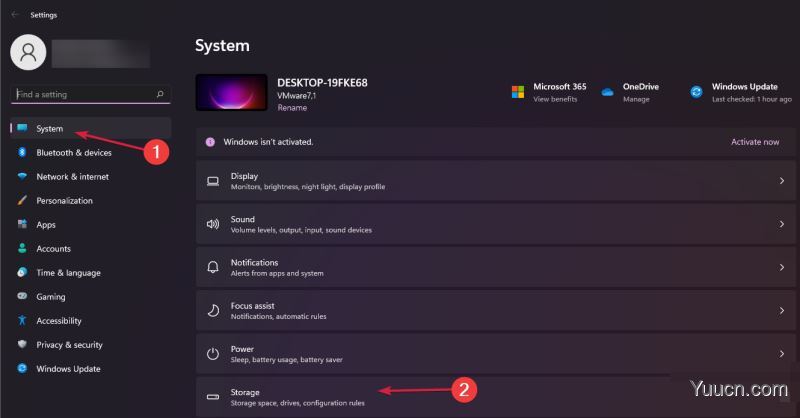Rename the PC DESKTOP-19FKE68
Screen dimensions: 800x418
coord(292,108)
